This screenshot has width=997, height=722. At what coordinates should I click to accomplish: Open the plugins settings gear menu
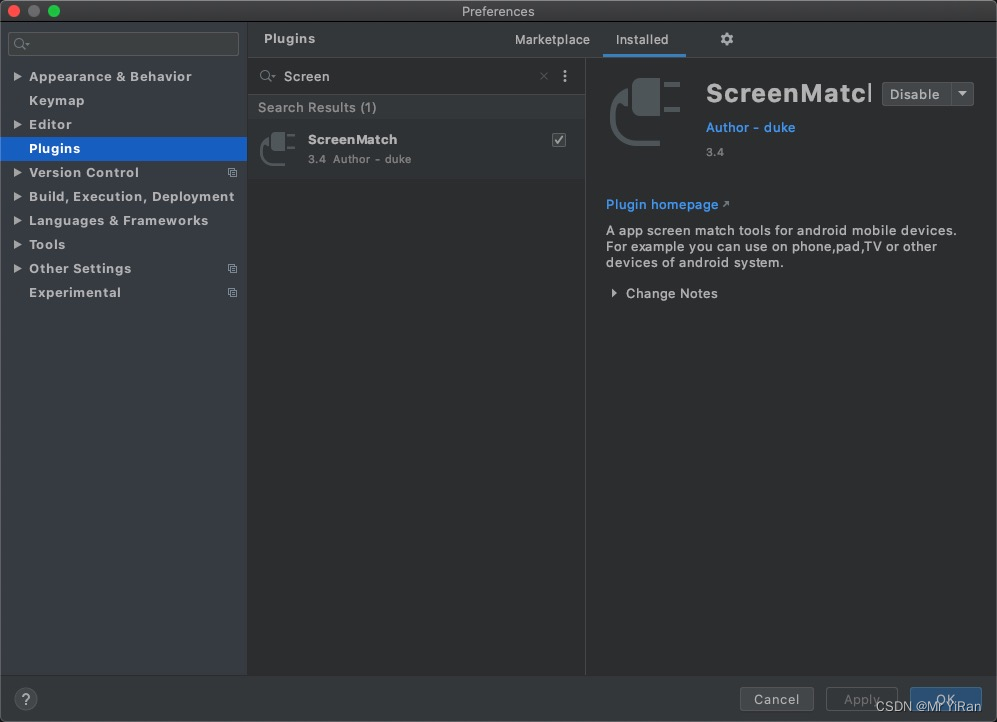tap(727, 39)
